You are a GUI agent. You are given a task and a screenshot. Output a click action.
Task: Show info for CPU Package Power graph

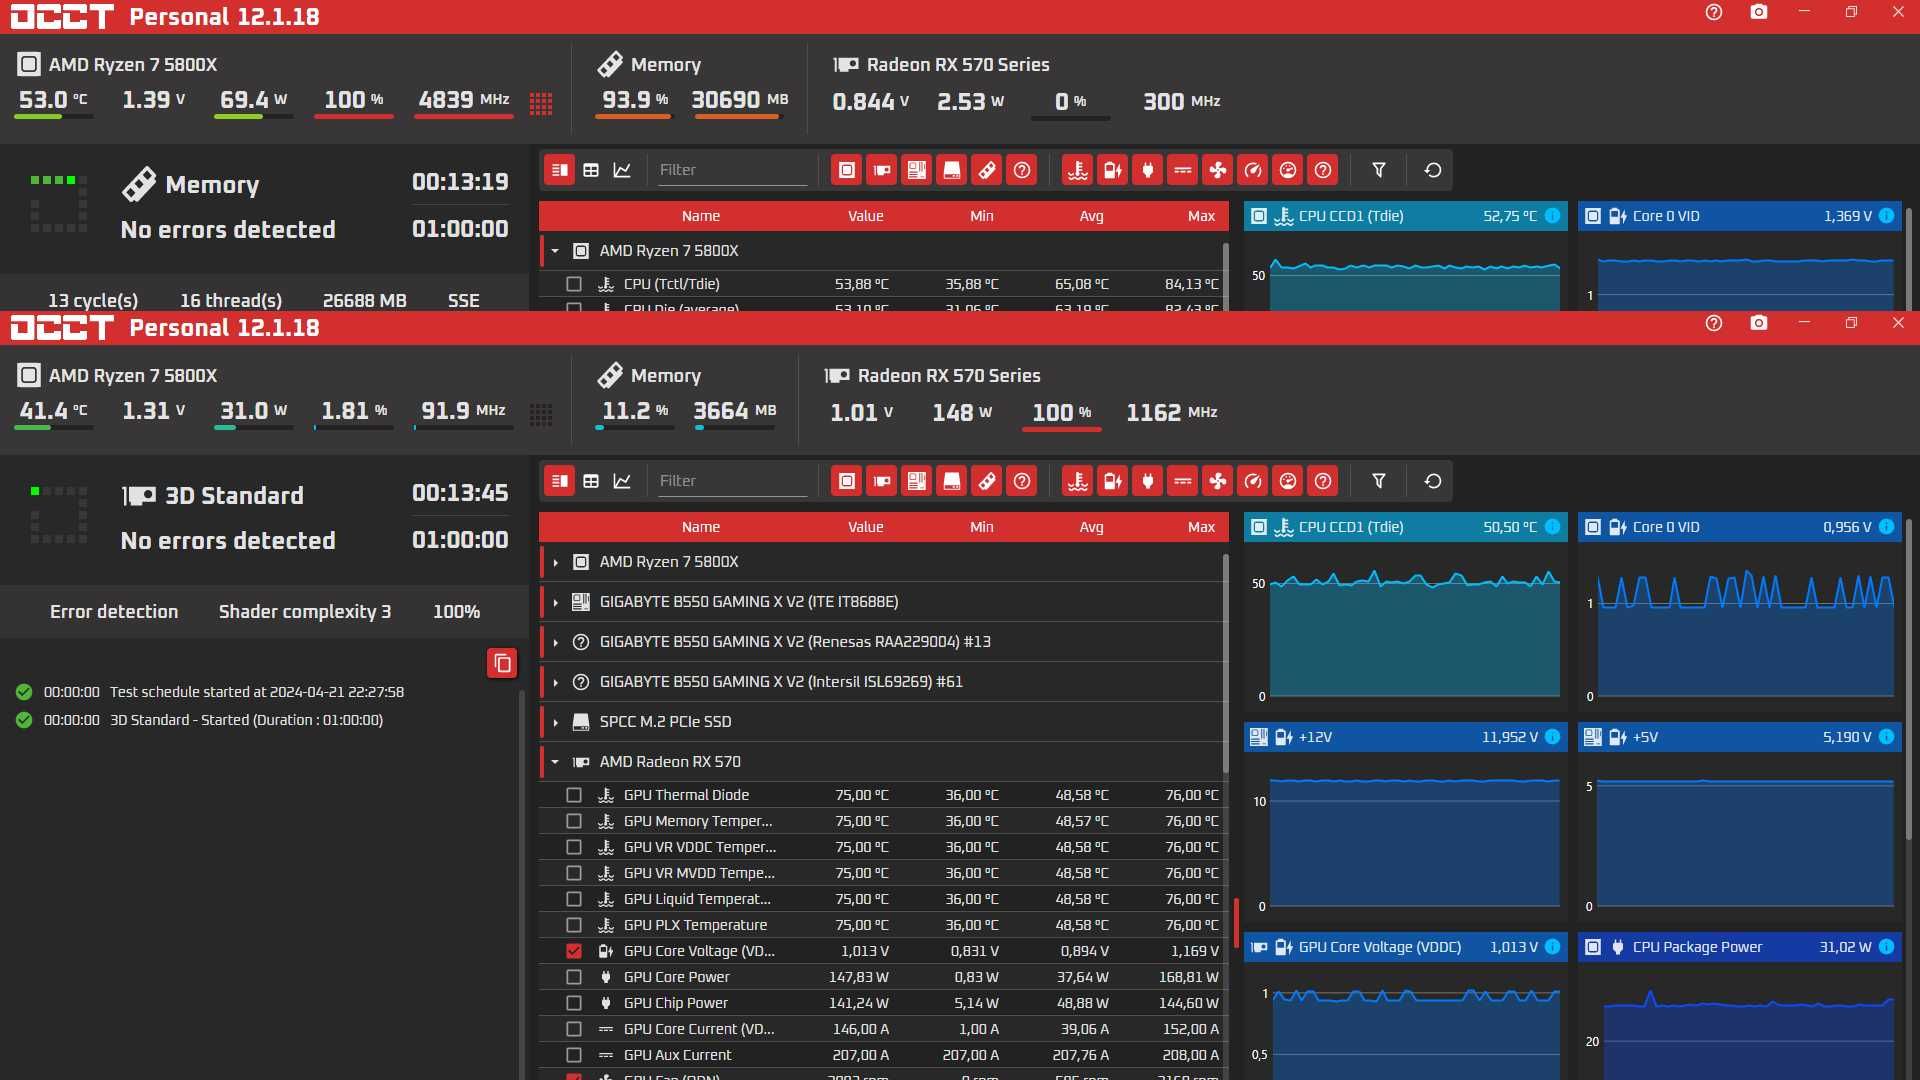pyautogui.click(x=1887, y=947)
